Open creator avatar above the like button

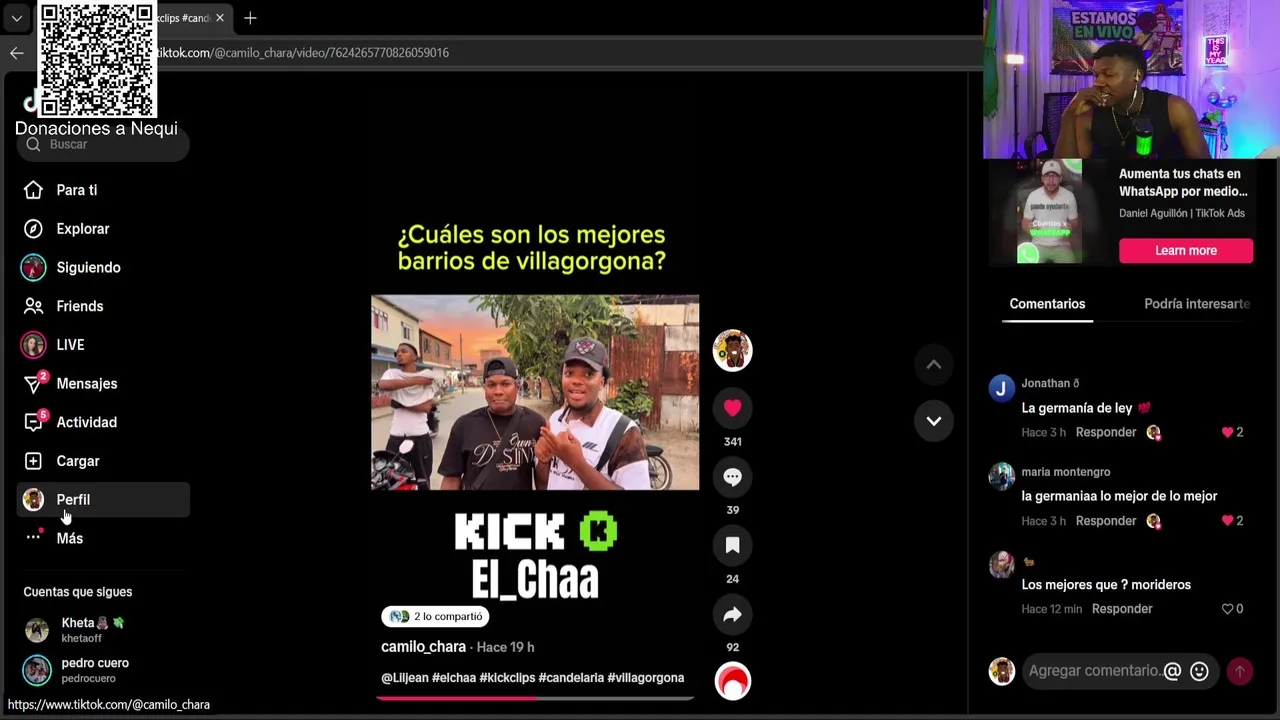[x=732, y=350]
